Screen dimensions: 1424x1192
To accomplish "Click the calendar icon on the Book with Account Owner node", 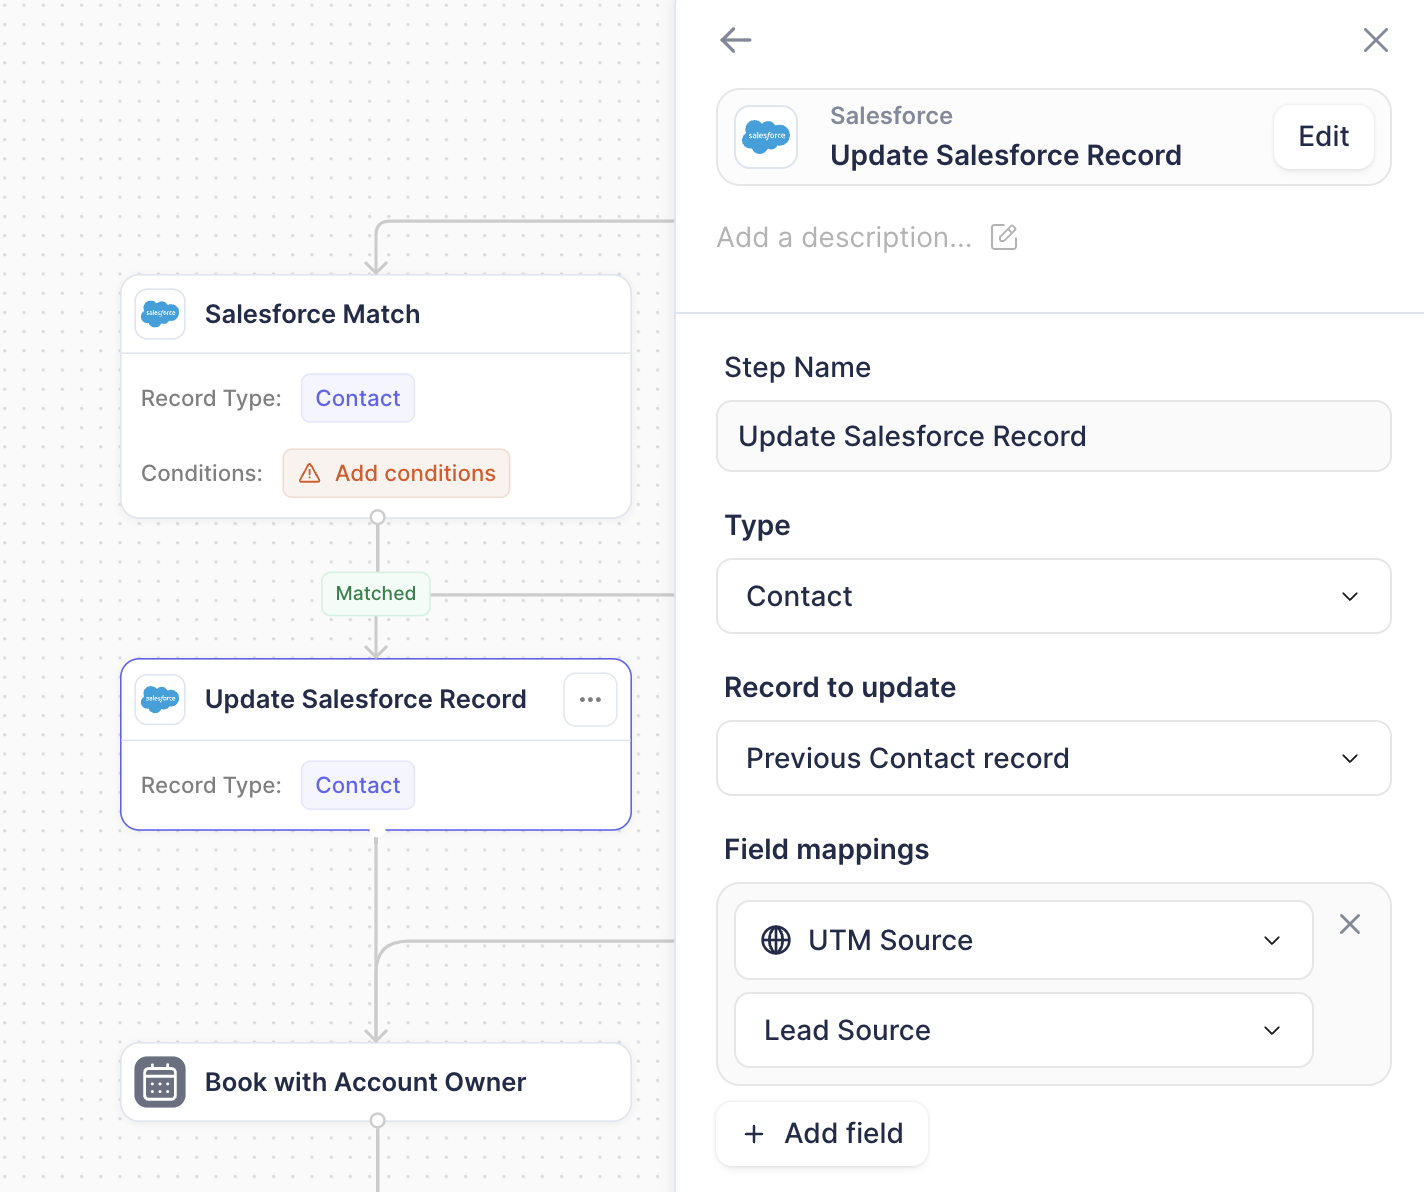I will pyautogui.click(x=160, y=1082).
